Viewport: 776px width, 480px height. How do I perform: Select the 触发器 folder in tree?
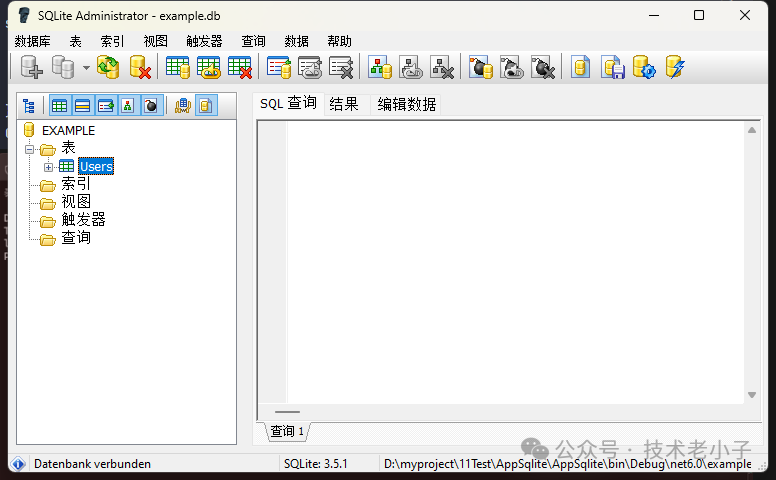click(83, 220)
